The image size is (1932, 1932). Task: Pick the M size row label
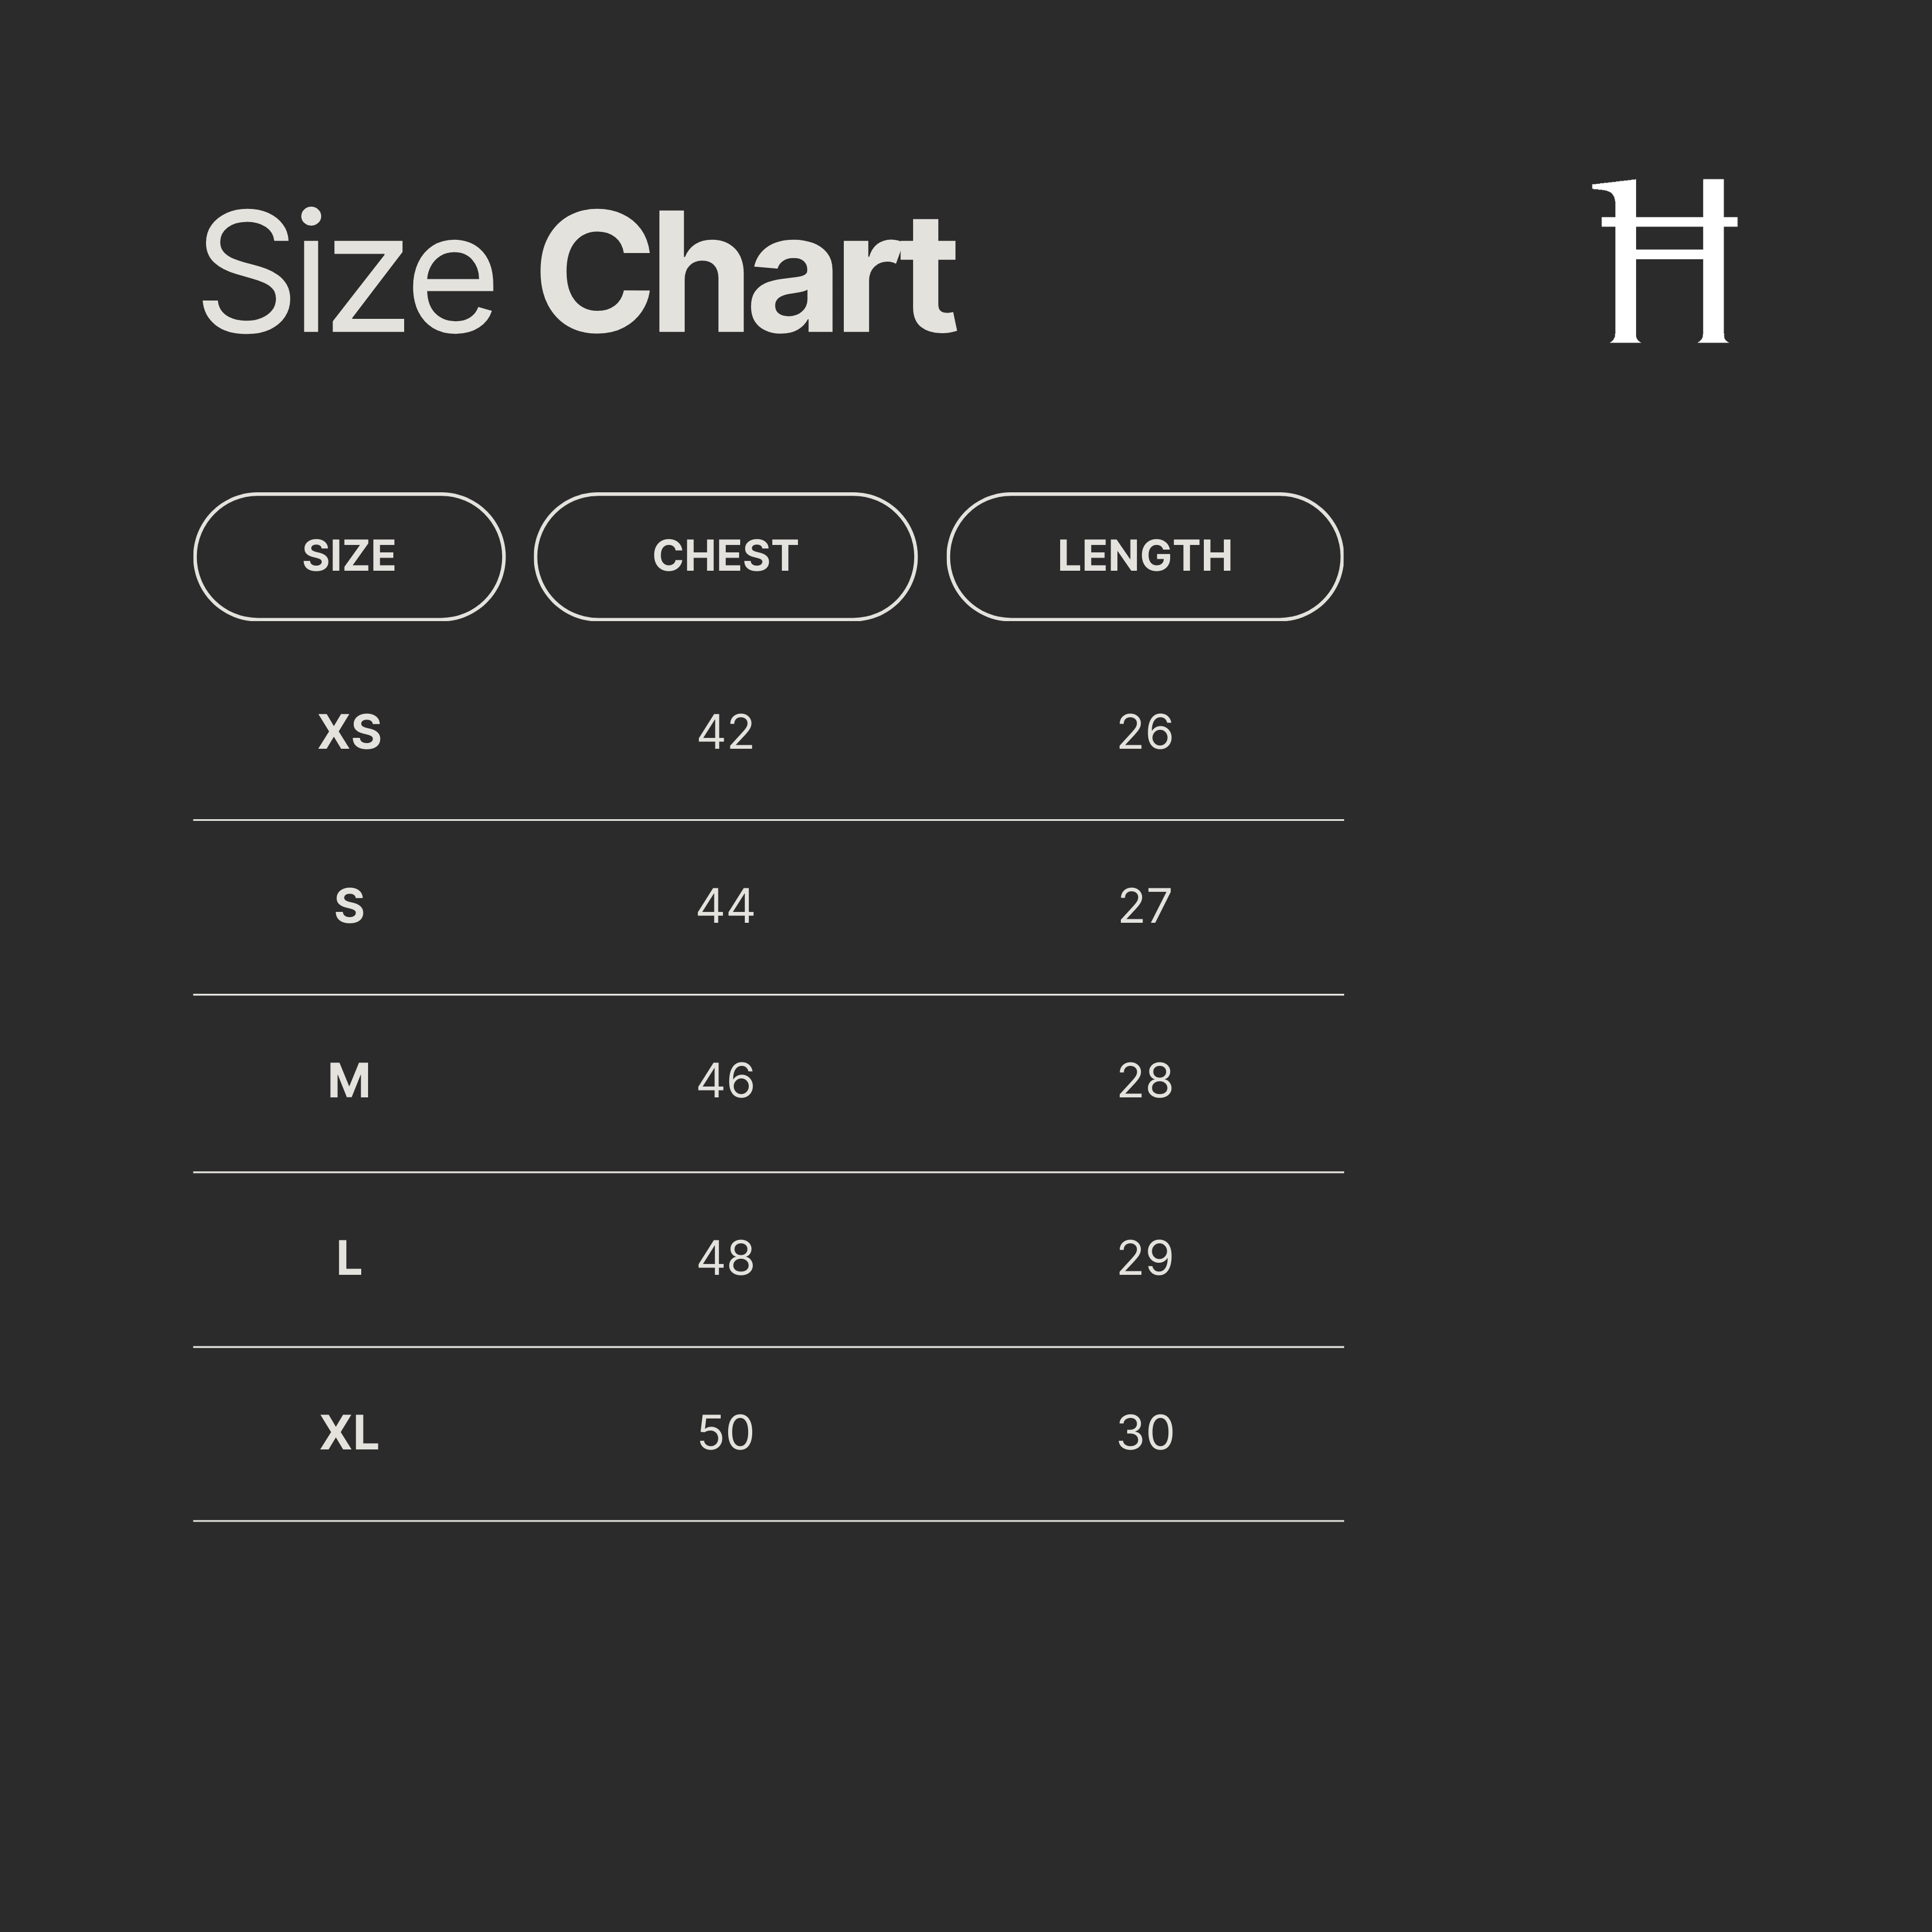[x=349, y=1081]
